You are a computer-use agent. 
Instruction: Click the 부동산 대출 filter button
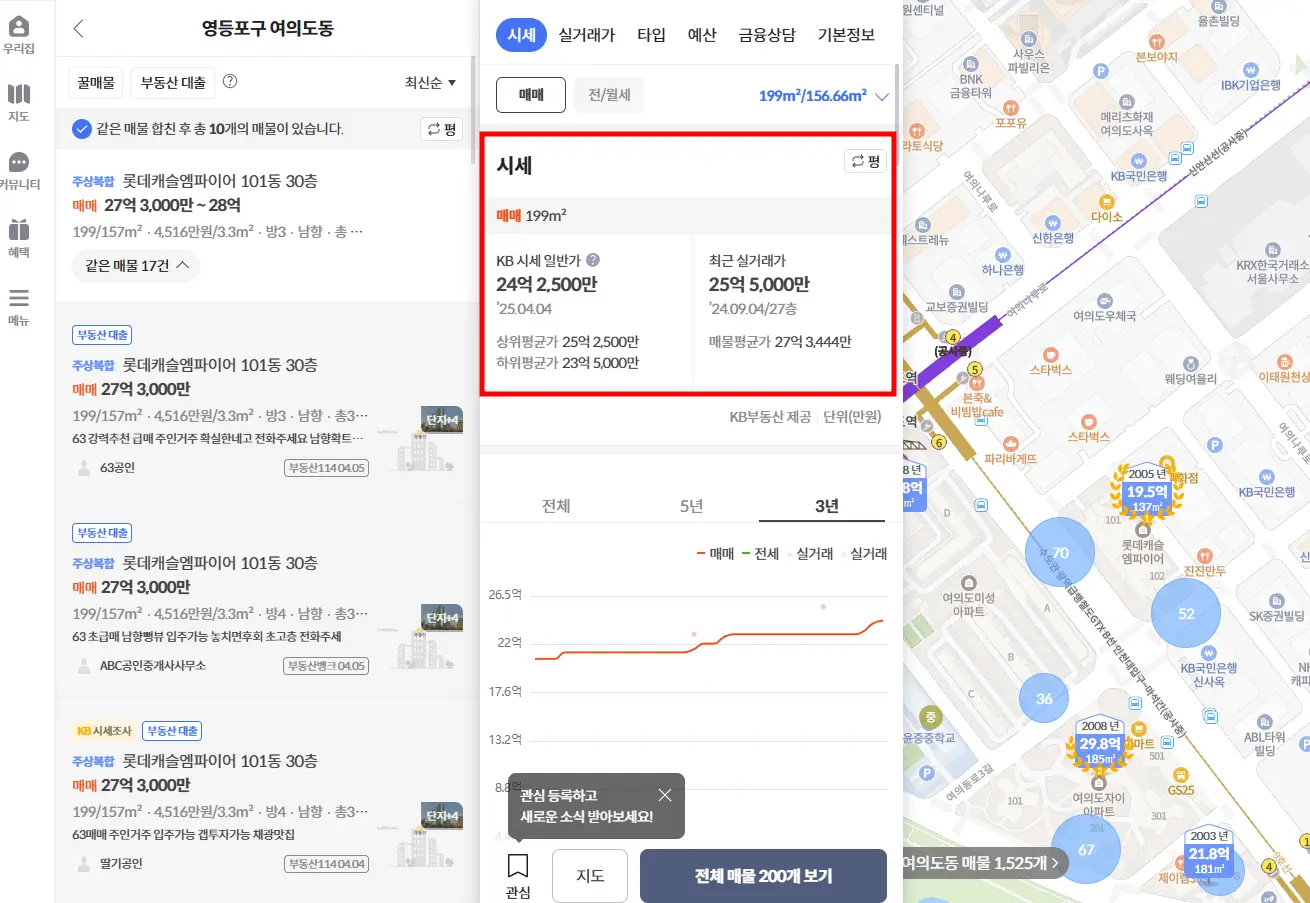click(x=173, y=83)
